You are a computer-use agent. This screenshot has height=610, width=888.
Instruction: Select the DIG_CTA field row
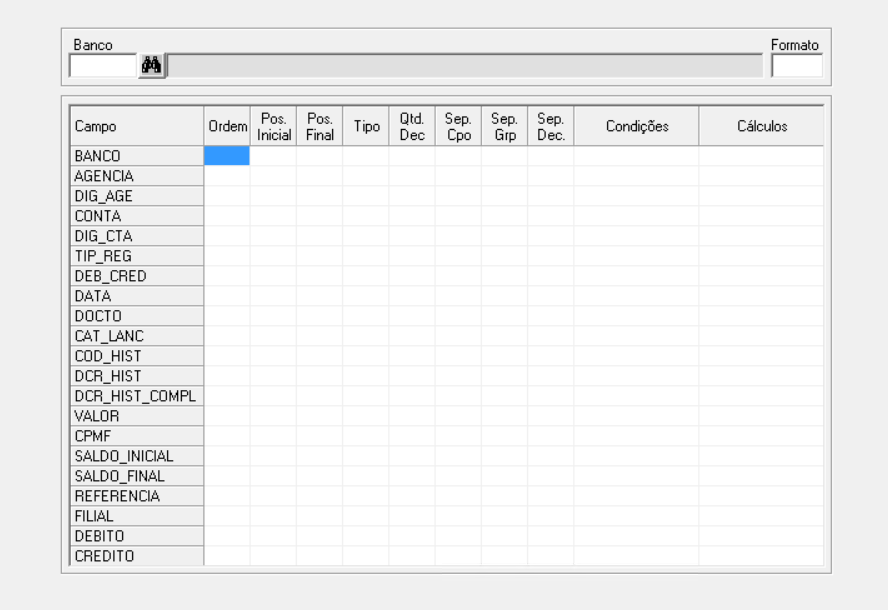[136, 236]
